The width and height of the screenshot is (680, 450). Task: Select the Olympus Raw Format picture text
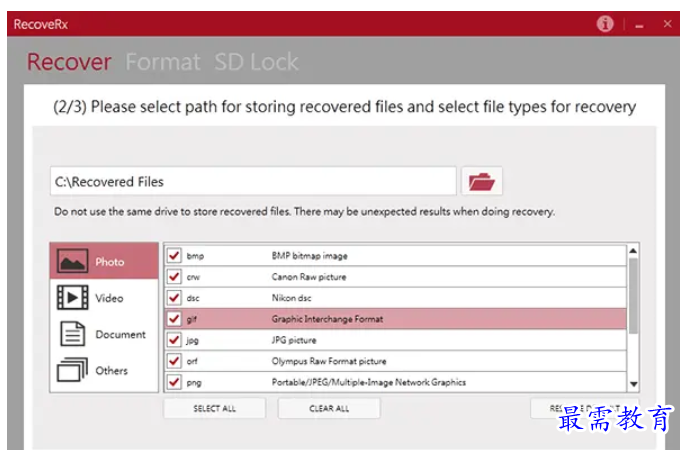329,361
